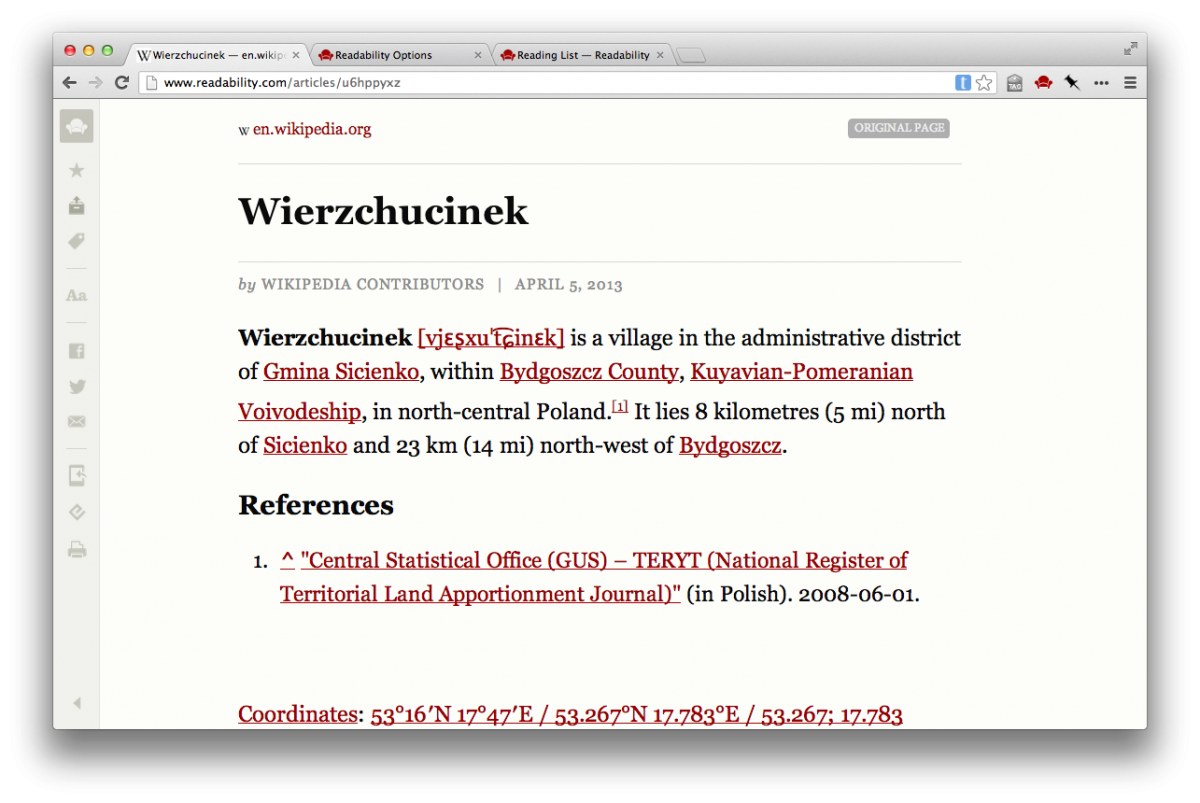Click the ORIGINAL PAGE button
Image resolution: width=1200 pixels, height=803 pixels.
(898, 128)
